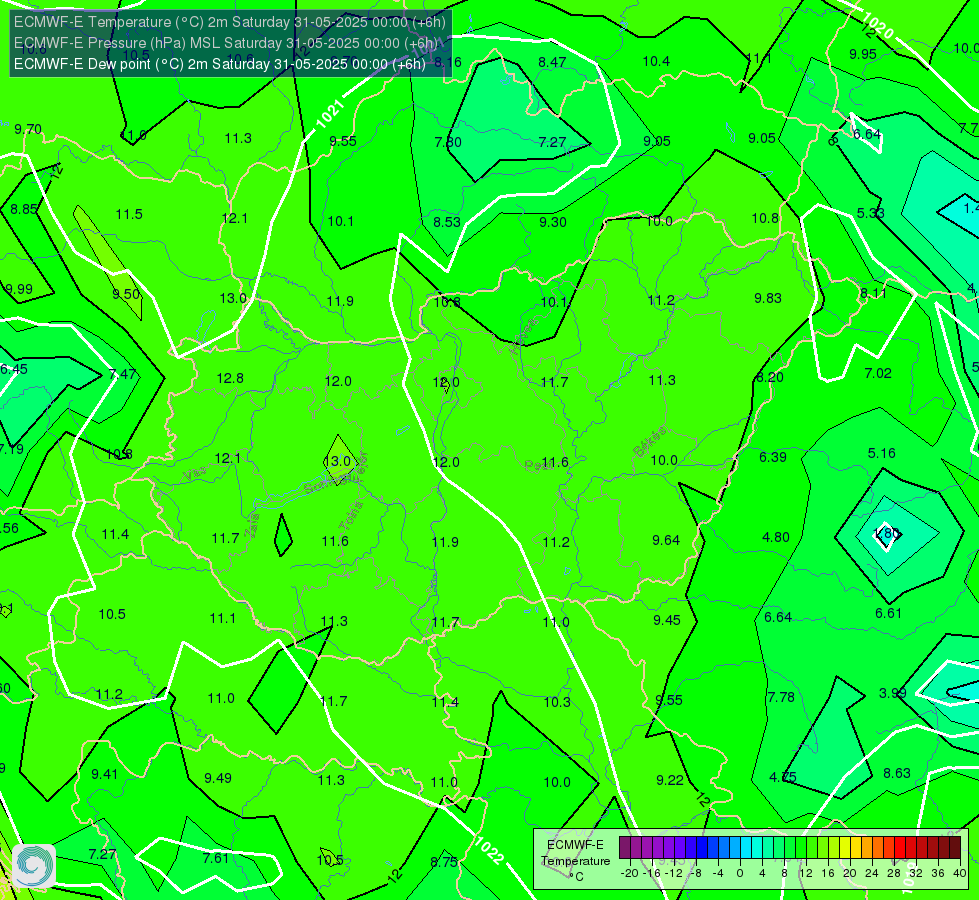Click the map value 11.5
The width and height of the screenshot is (979, 900).
pos(129,214)
